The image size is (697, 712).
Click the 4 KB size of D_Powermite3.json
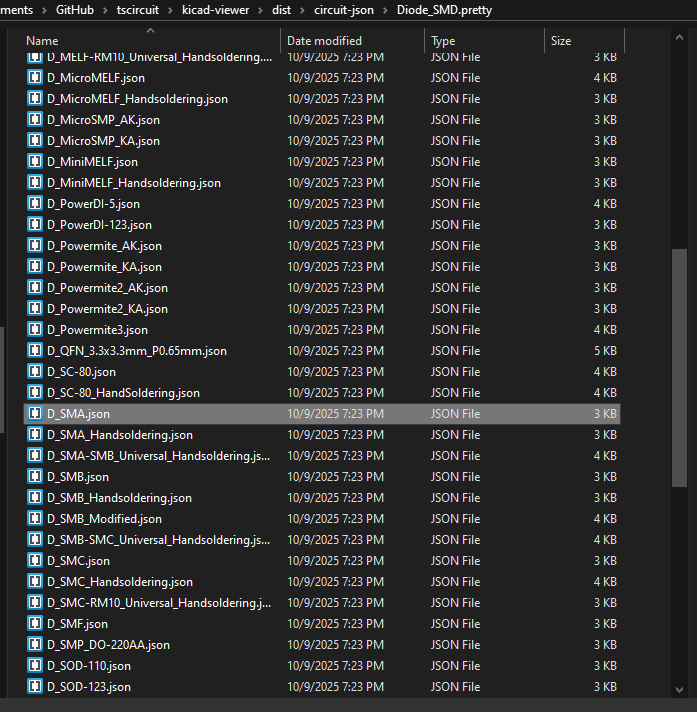pos(605,330)
